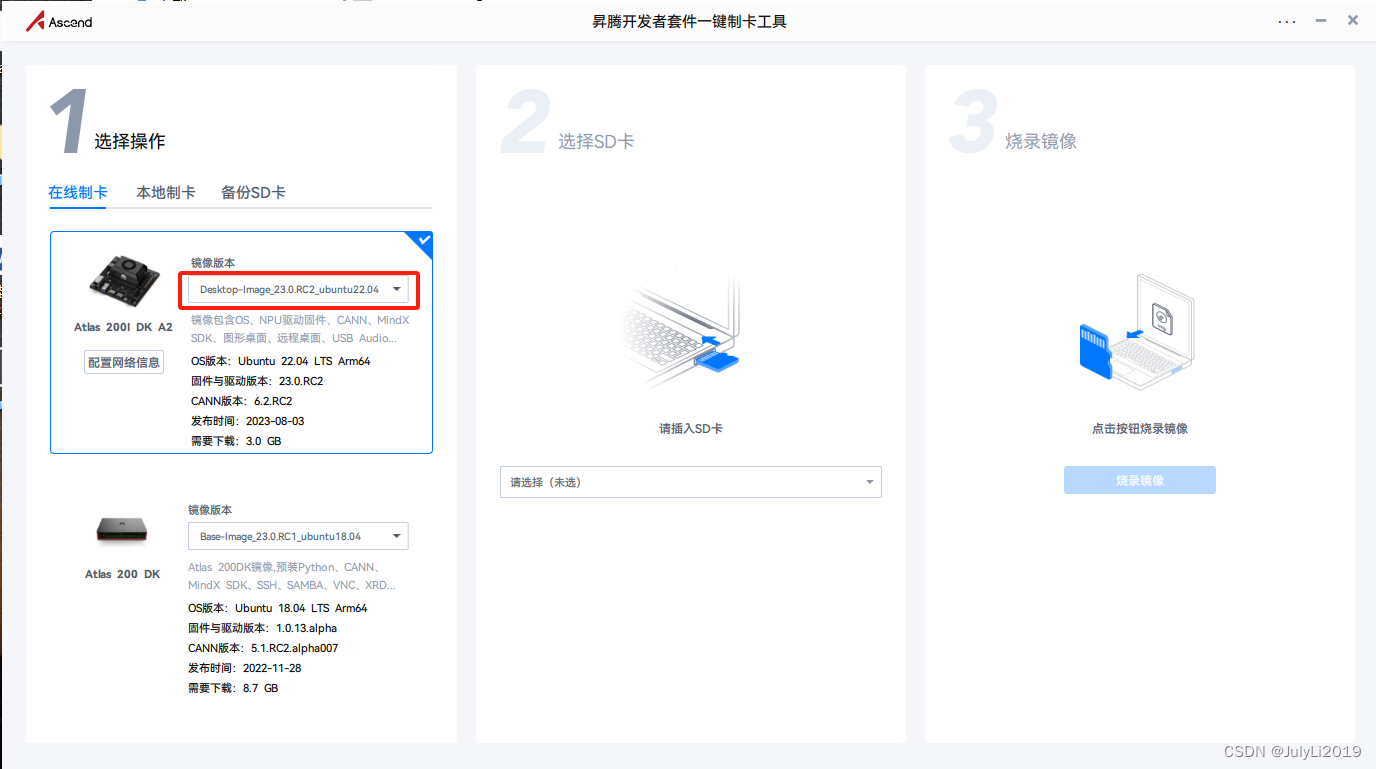Click the text 需要下载: 8.7 GB
This screenshot has width=1376, height=769.
233,688
